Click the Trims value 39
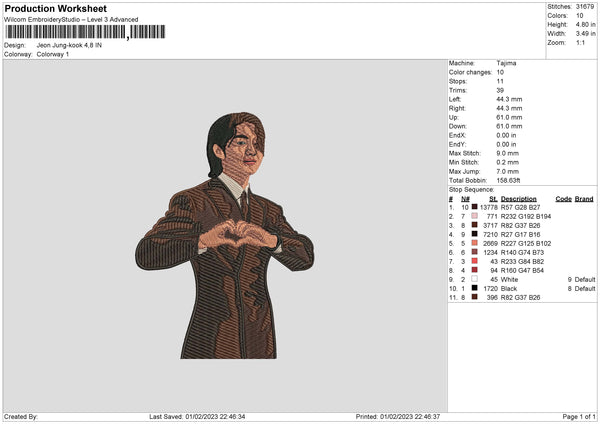 click(500, 90)
